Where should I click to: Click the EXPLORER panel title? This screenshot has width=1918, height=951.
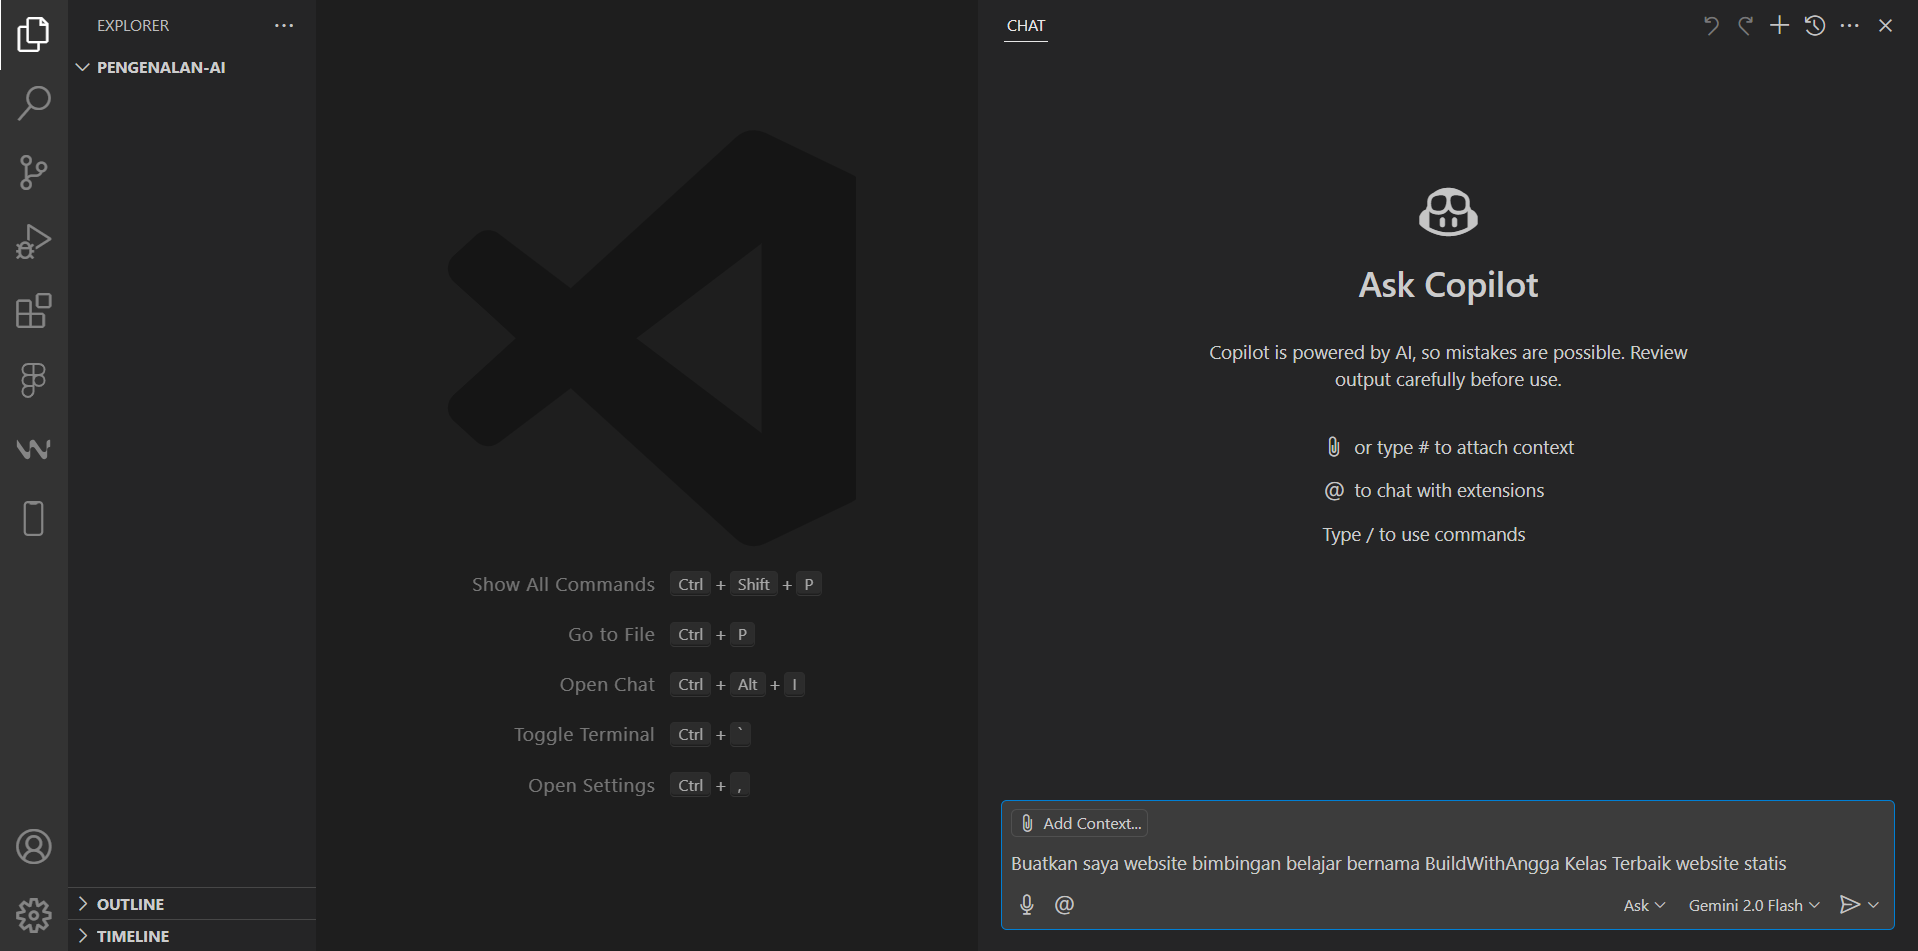(133, 26)
